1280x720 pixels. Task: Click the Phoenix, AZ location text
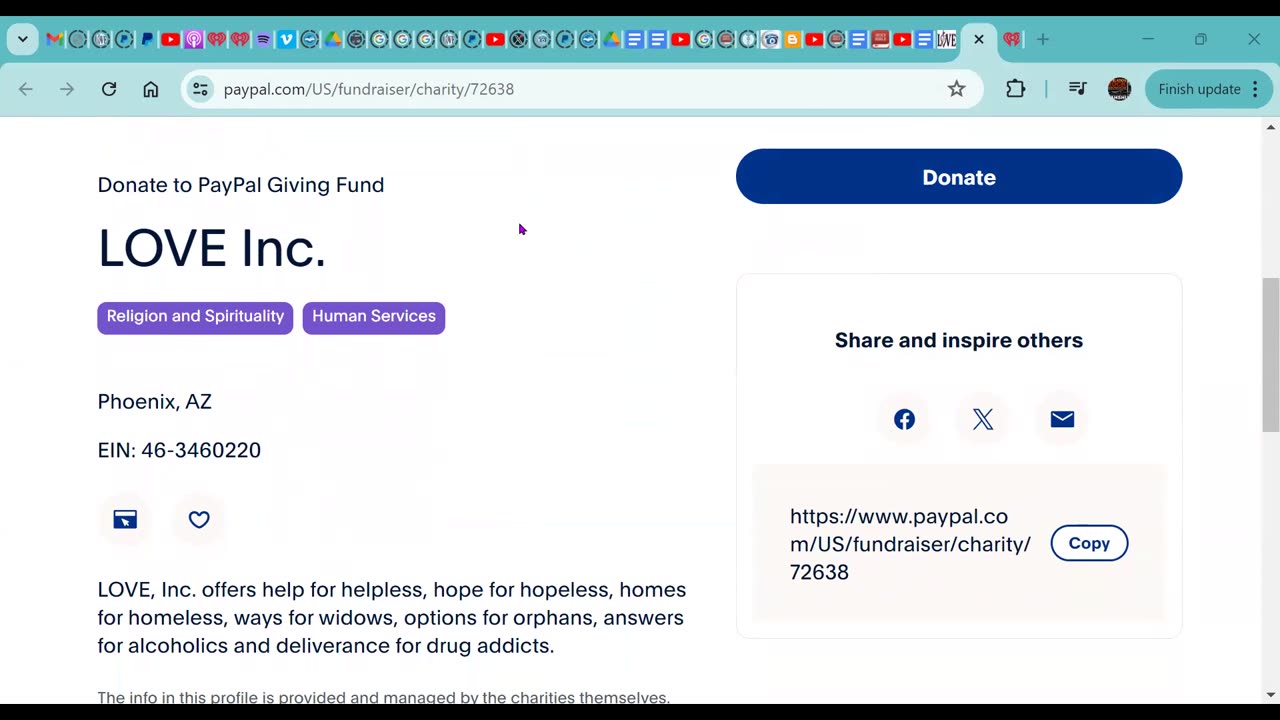click(x=154, y=402)
